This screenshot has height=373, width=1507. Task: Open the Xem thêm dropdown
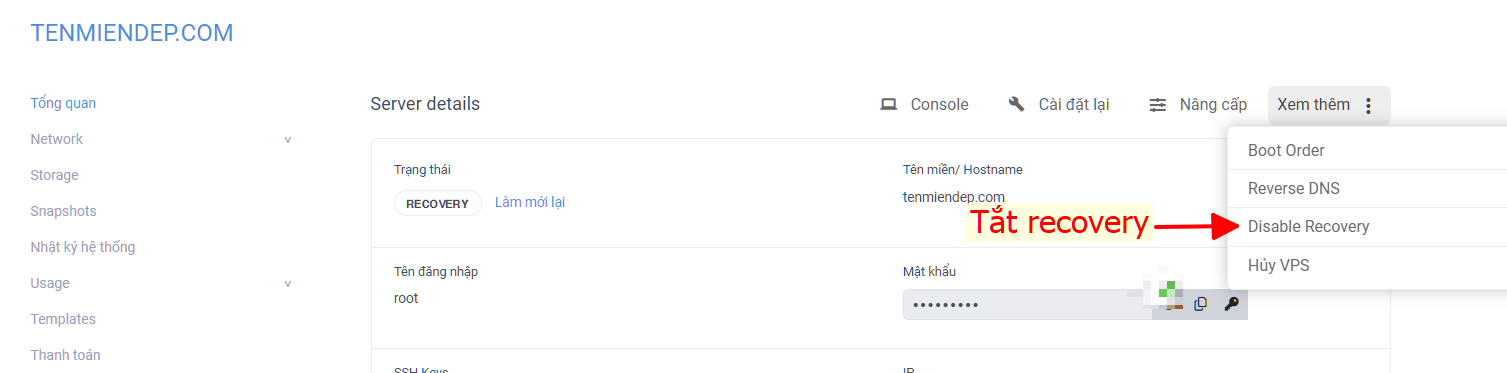1329,105
